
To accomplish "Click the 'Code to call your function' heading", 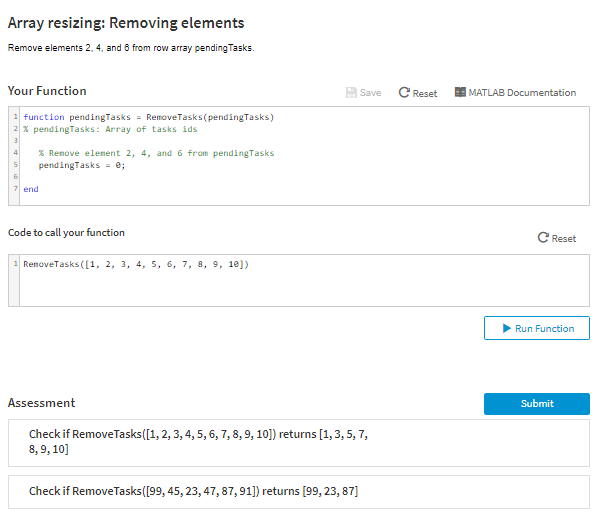I will pos(66,233).
